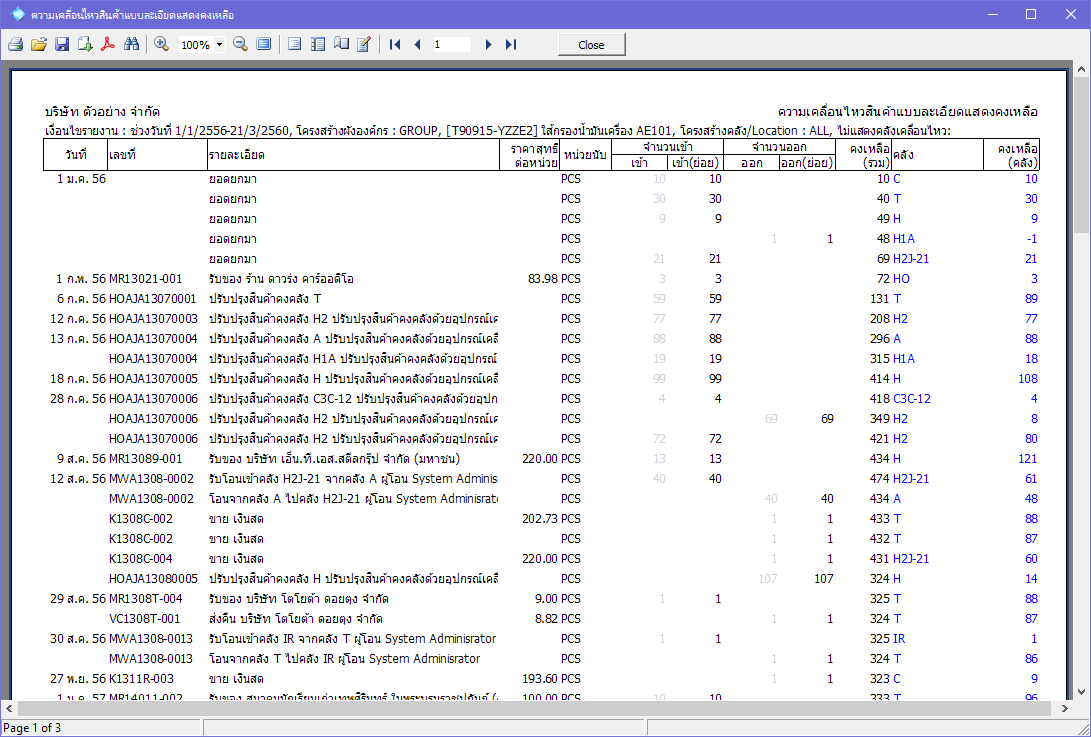Click the Export report icon
The height and width of the screenshot is (737, 1091).
[85, 45]
